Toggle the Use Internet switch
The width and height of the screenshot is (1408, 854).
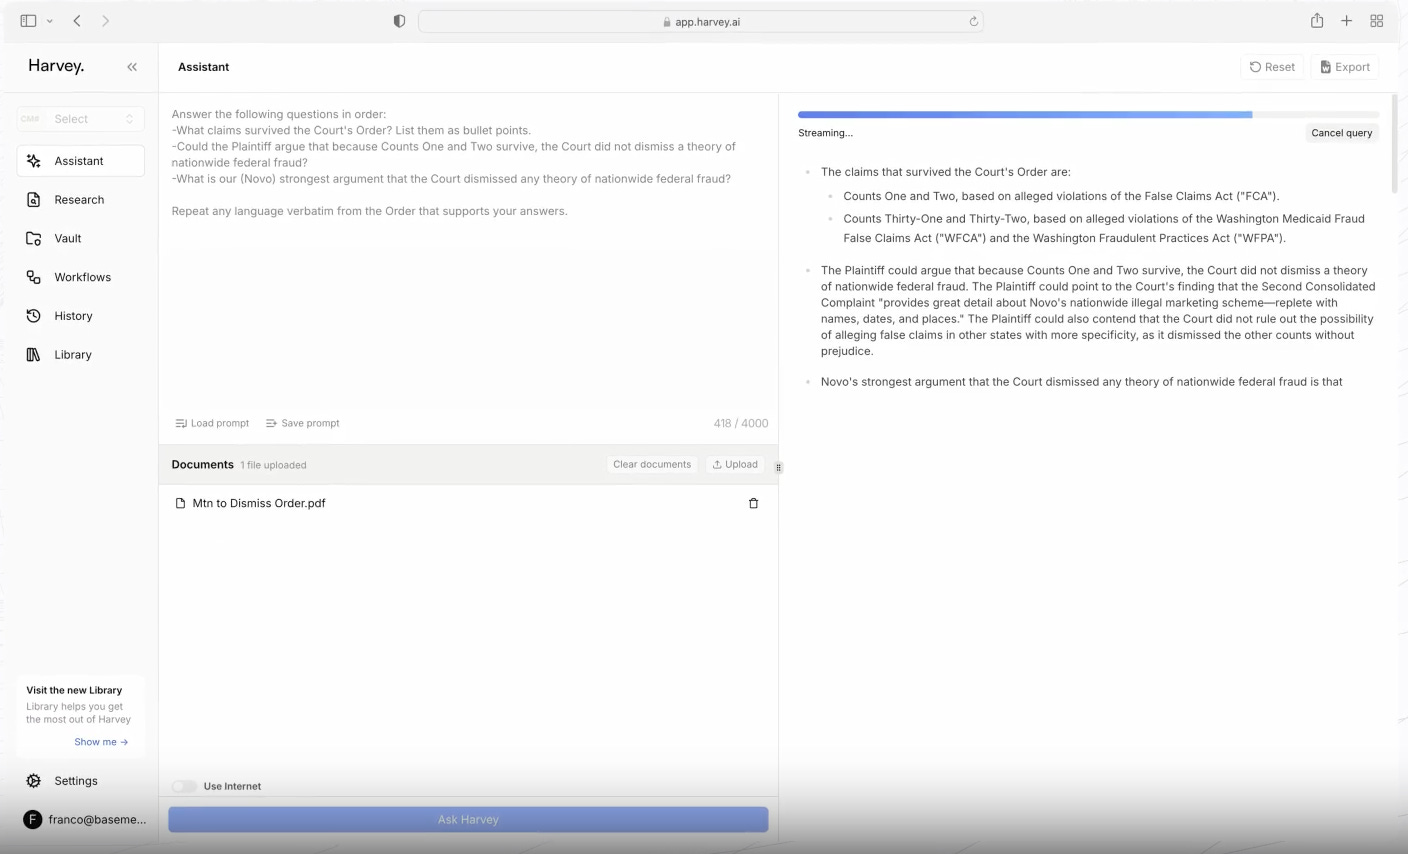coord(184,786)
